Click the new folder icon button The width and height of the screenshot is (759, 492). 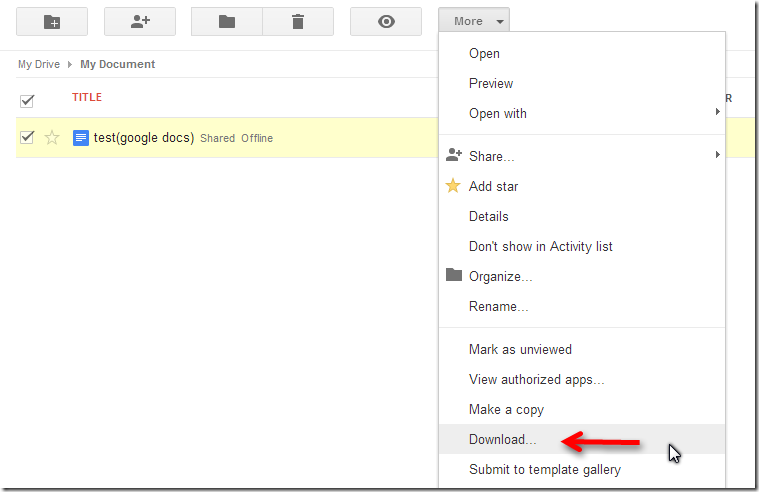(52, 22)
